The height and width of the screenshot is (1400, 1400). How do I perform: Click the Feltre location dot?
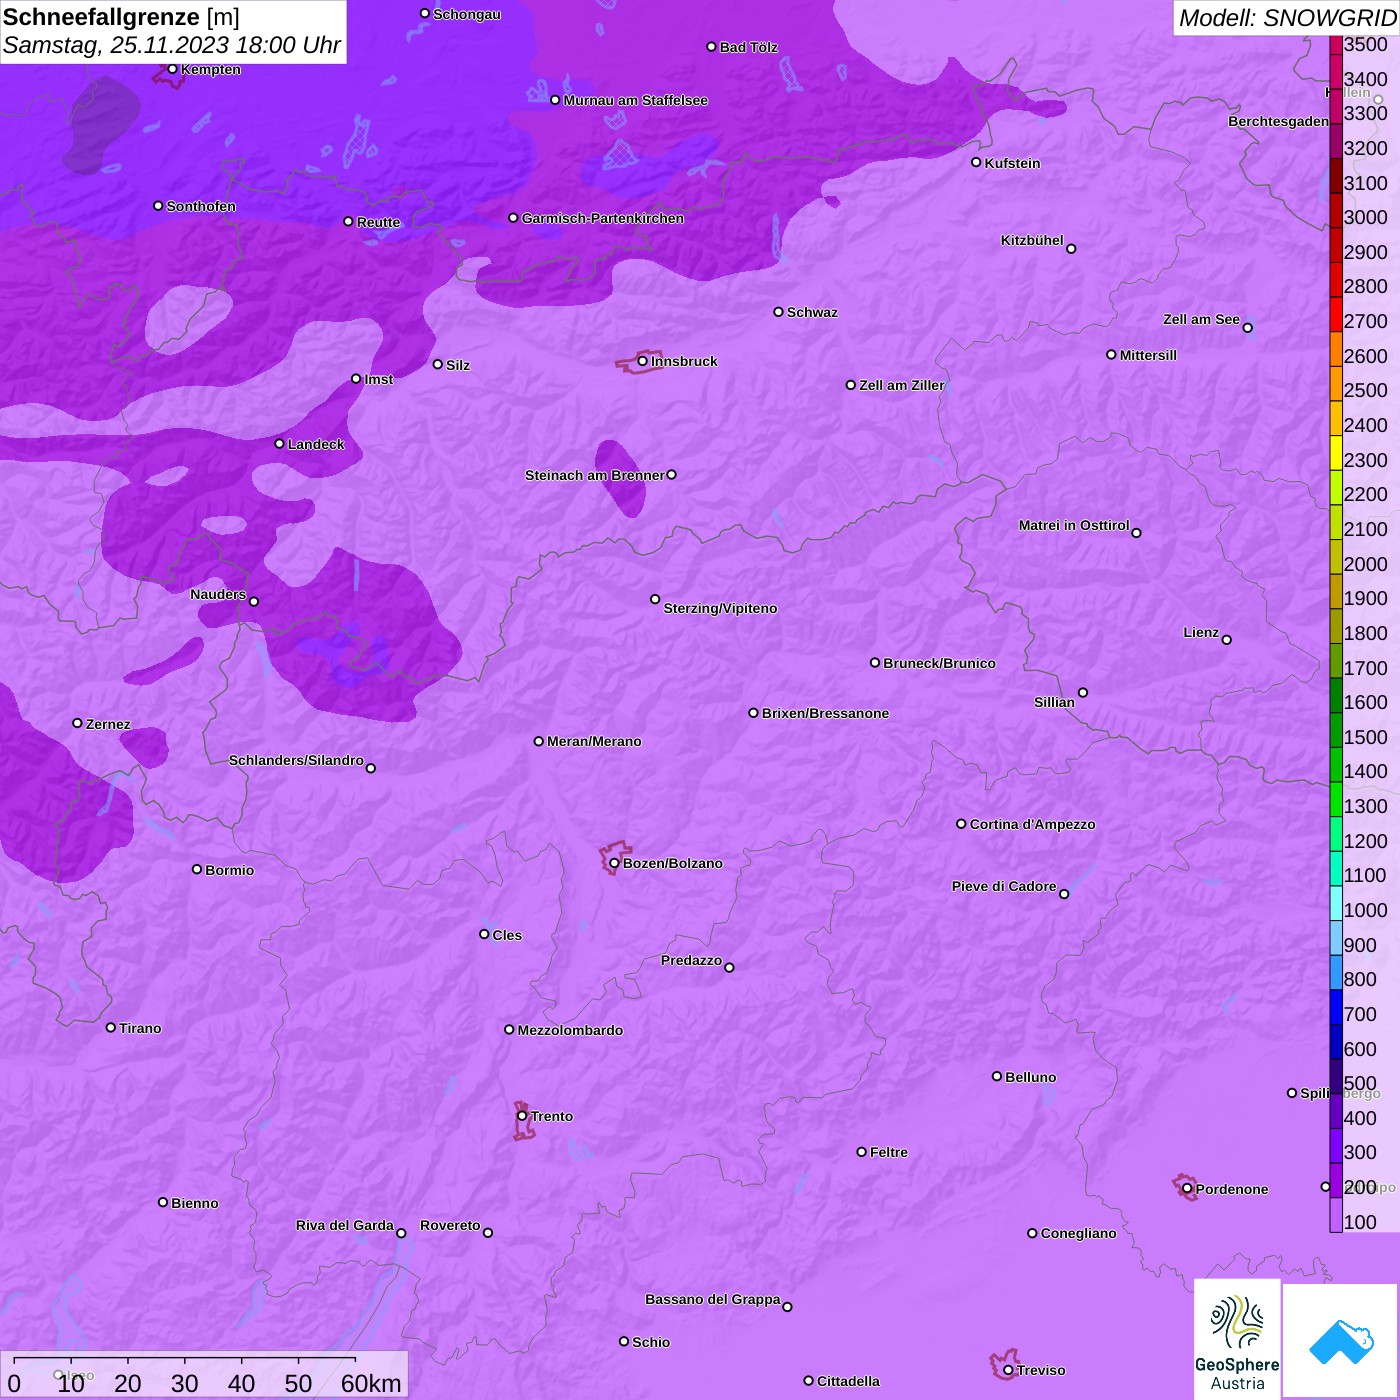click(x=861, y=1152)
